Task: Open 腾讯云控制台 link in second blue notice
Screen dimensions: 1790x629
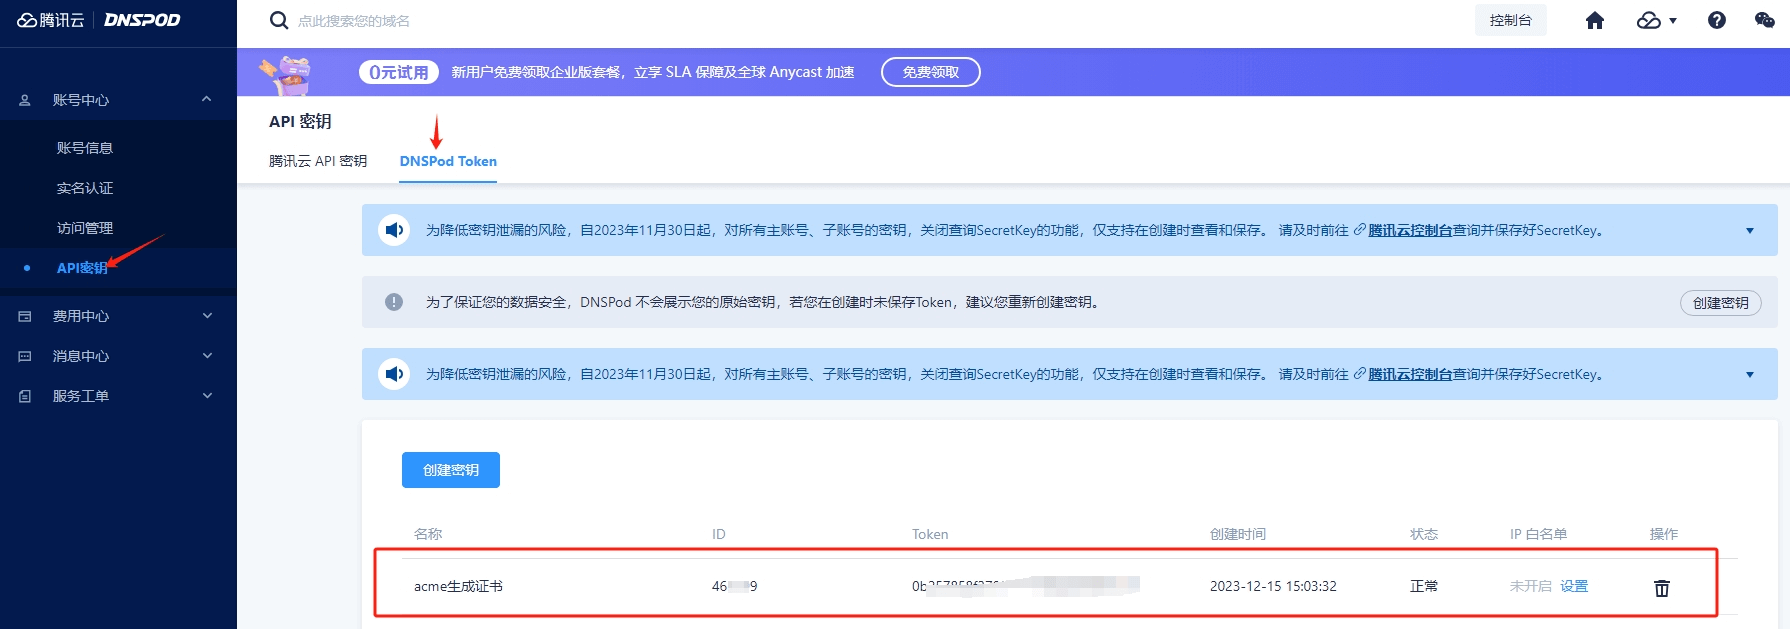Action: coord(1410,374)
